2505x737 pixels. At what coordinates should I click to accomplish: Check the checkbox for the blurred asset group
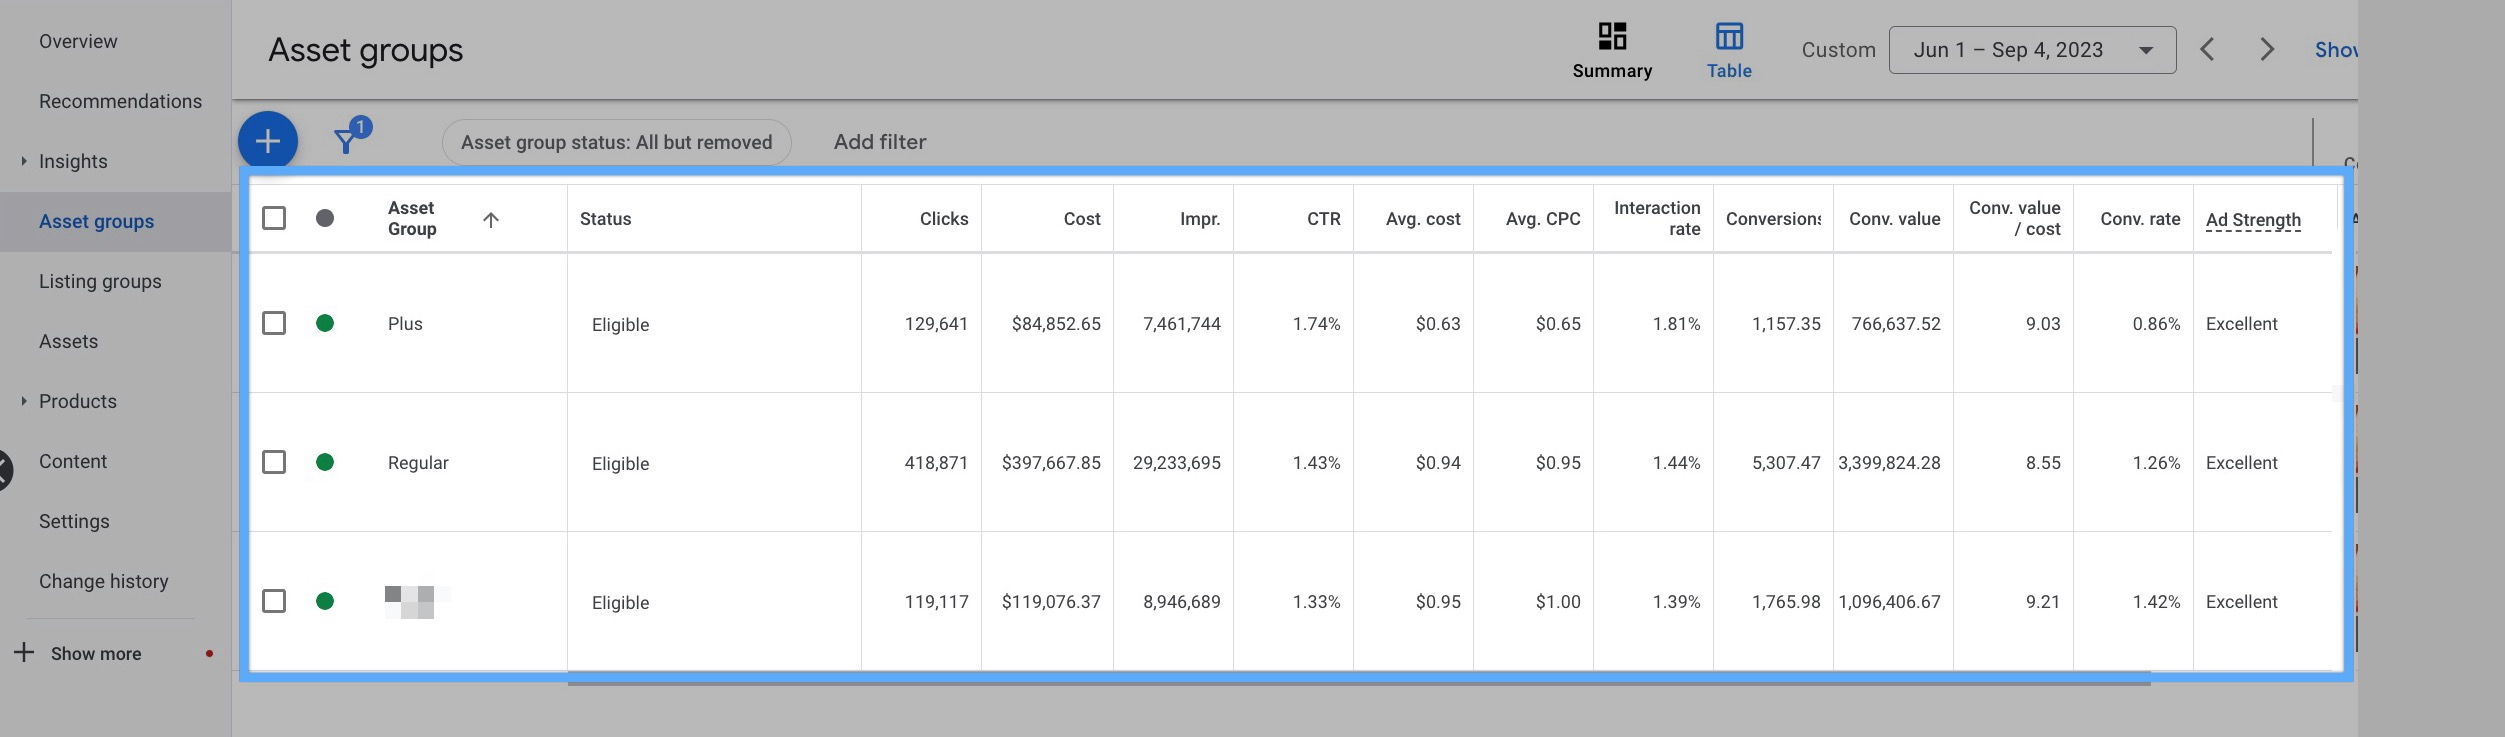point(274,601)
